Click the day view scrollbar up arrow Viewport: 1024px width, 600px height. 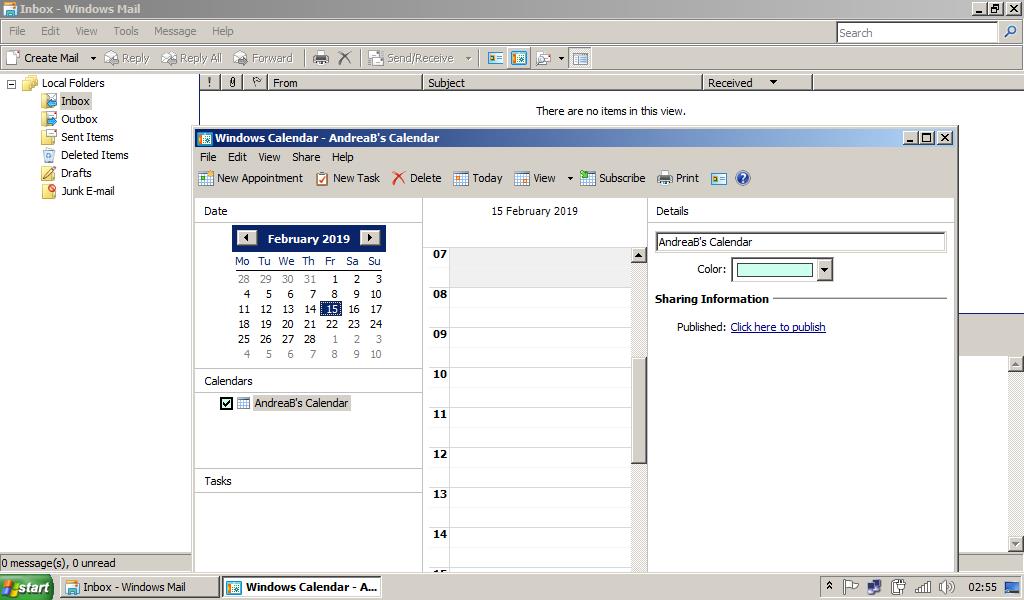pyautogui.click(x=639, y=255)
